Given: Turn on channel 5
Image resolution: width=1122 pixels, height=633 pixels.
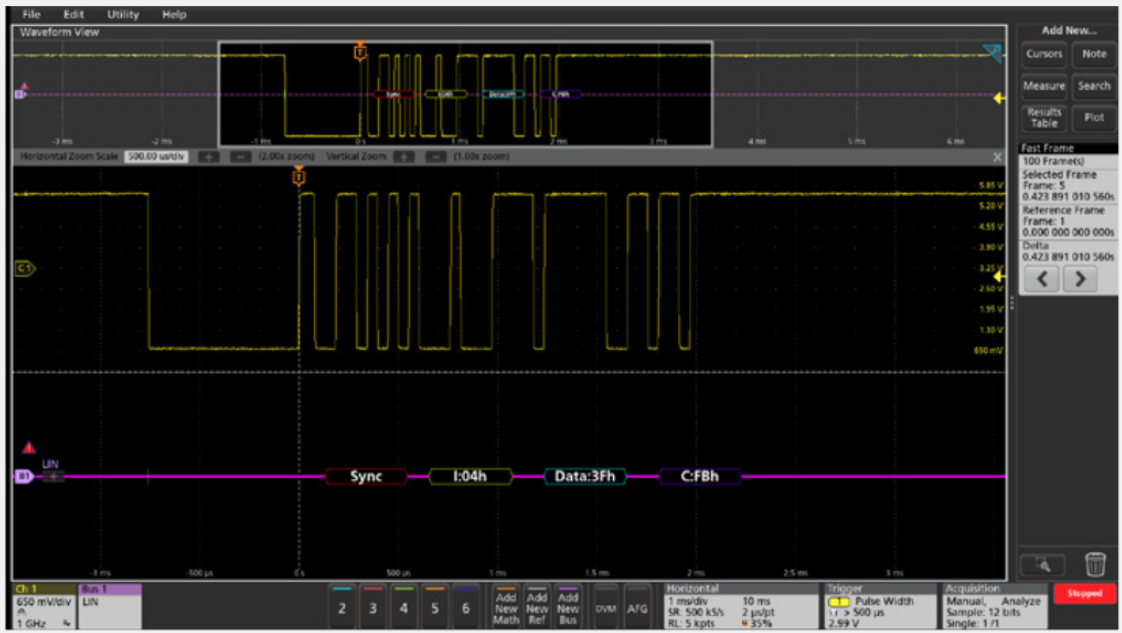Looking at the screenshot, I should coord(434,607).
